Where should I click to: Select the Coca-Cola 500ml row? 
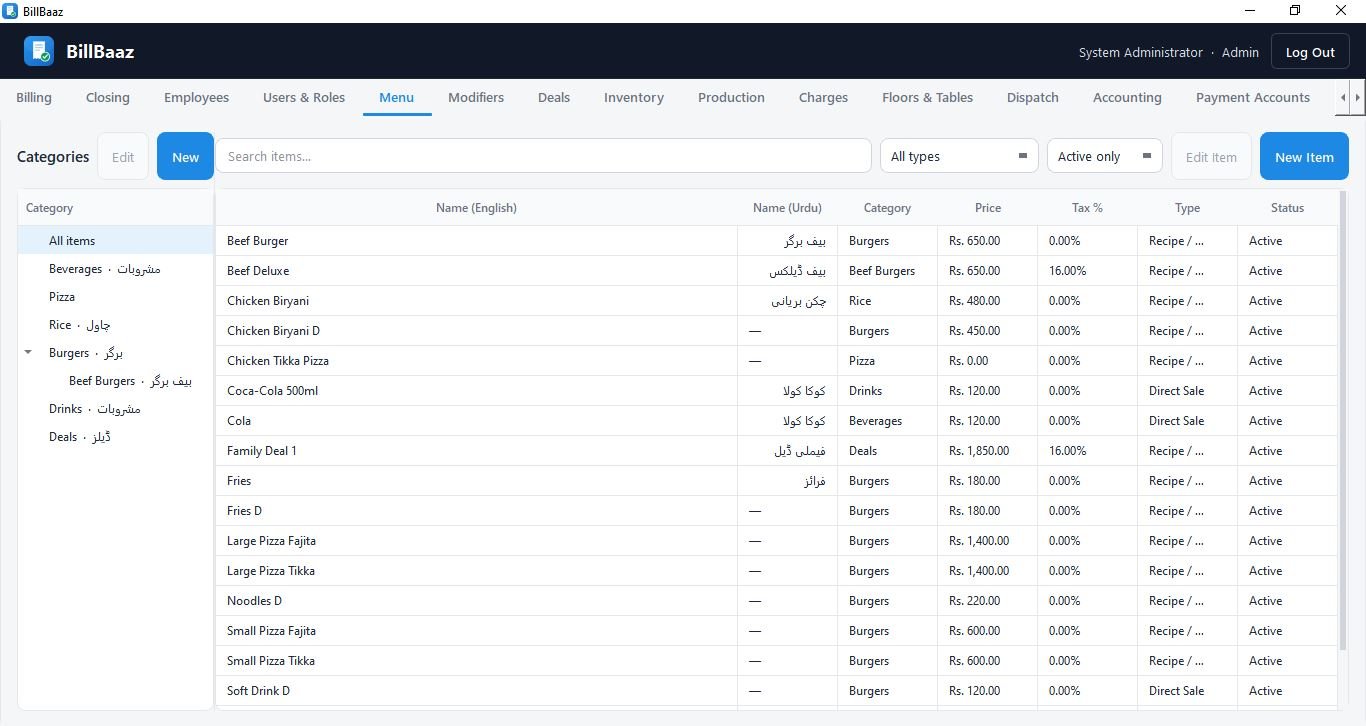pos(777,391)
